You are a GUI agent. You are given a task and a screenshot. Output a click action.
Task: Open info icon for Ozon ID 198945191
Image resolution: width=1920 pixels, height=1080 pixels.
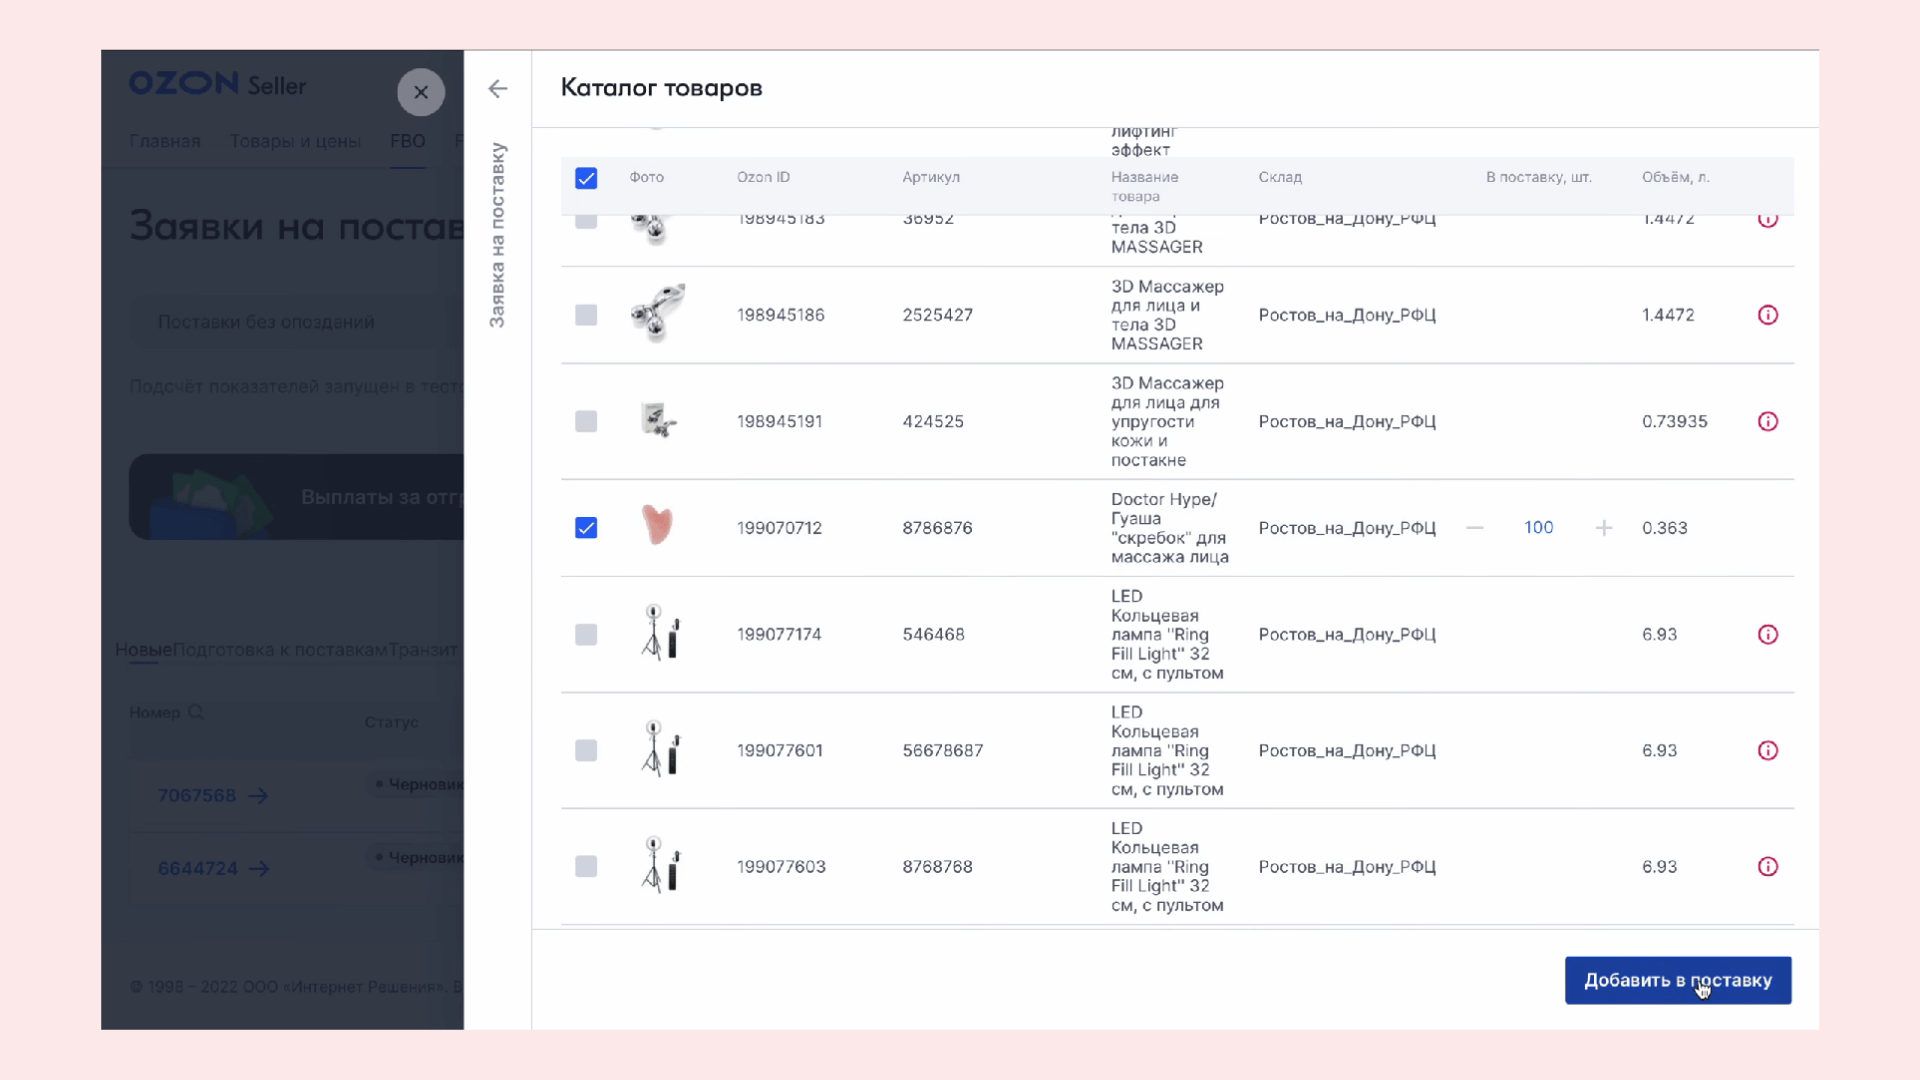tap(1767, 421)
